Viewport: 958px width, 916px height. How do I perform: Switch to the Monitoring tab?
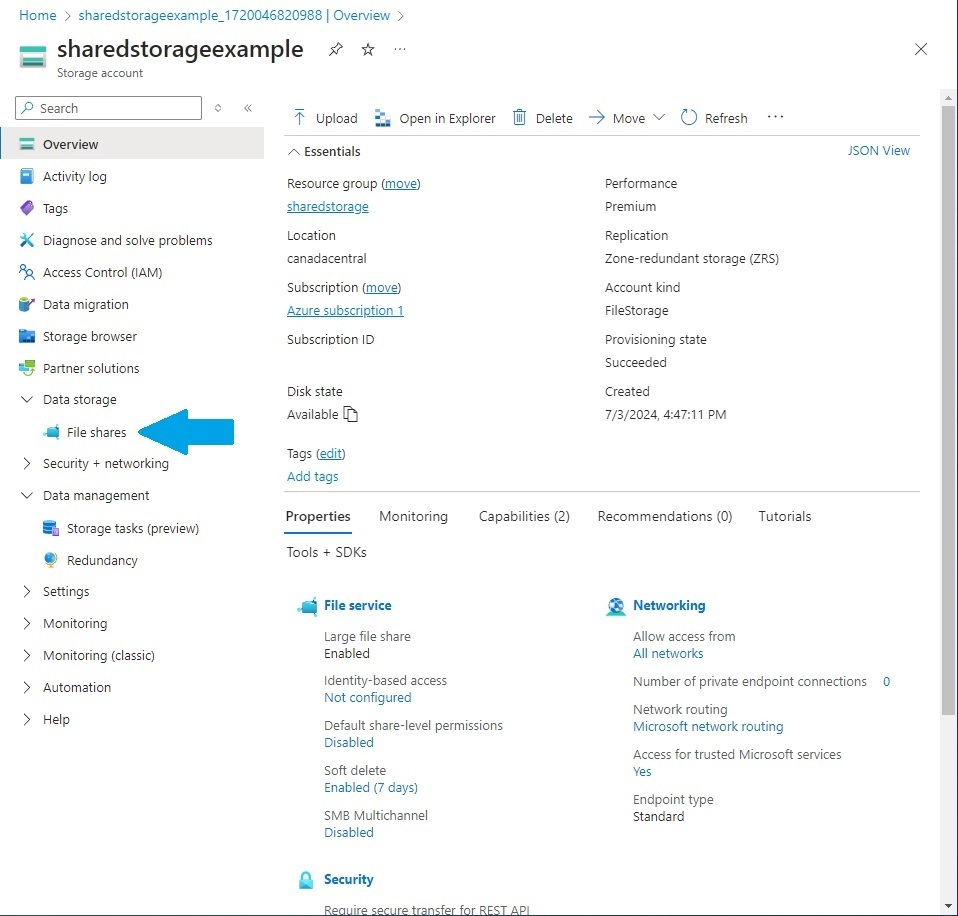(x=413, y=516)
